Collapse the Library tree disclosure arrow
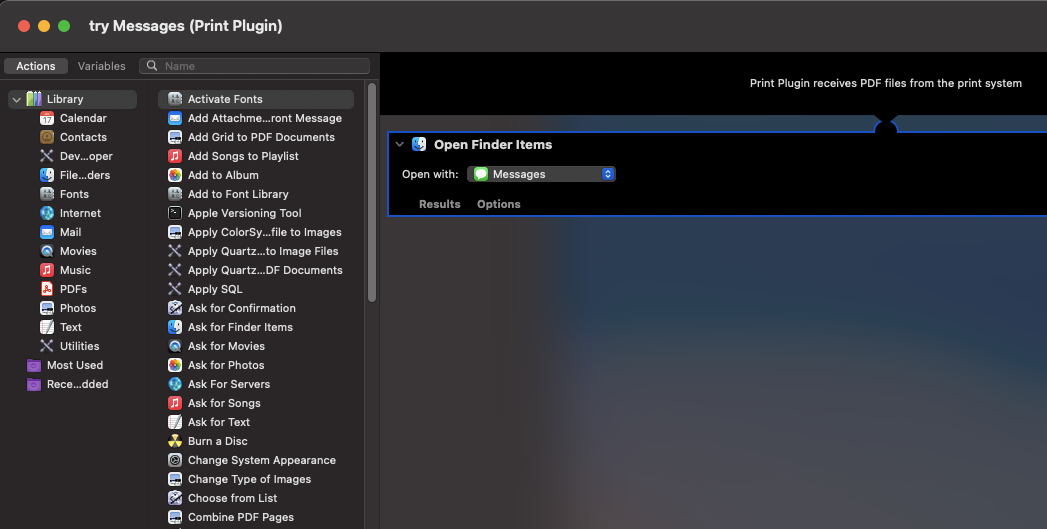 [x=17, y=100]
